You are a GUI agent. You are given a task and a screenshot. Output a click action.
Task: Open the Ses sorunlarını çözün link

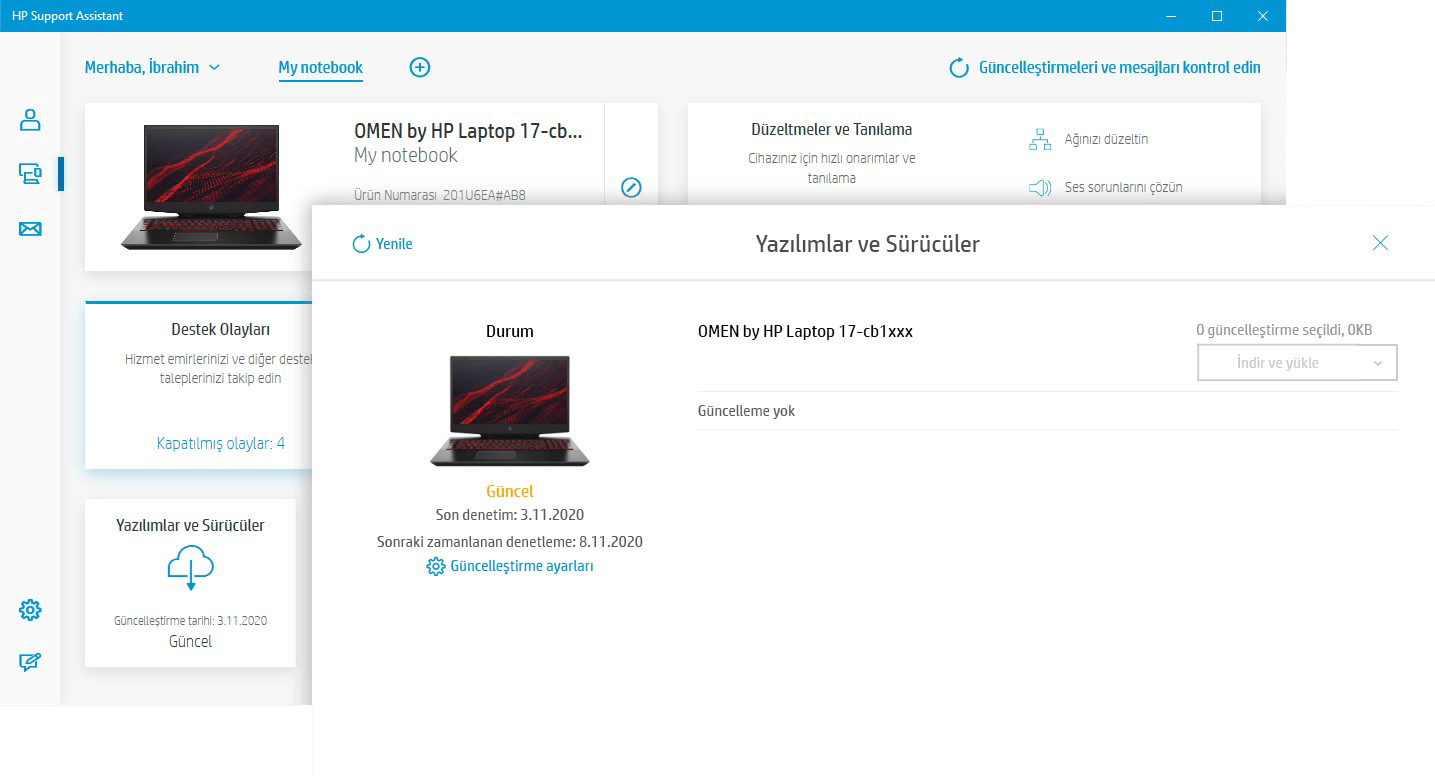[1106, 187]
